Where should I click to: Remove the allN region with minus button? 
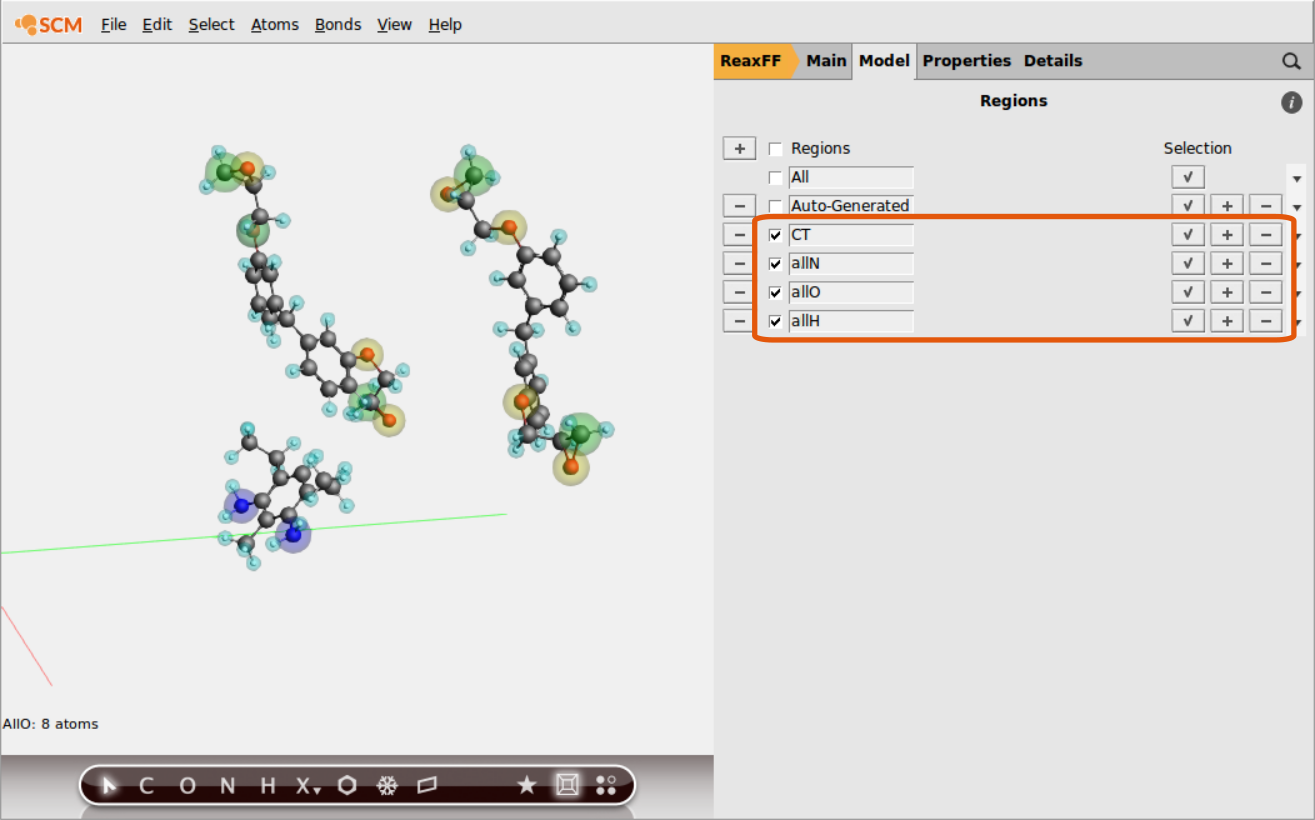point(739,264)
